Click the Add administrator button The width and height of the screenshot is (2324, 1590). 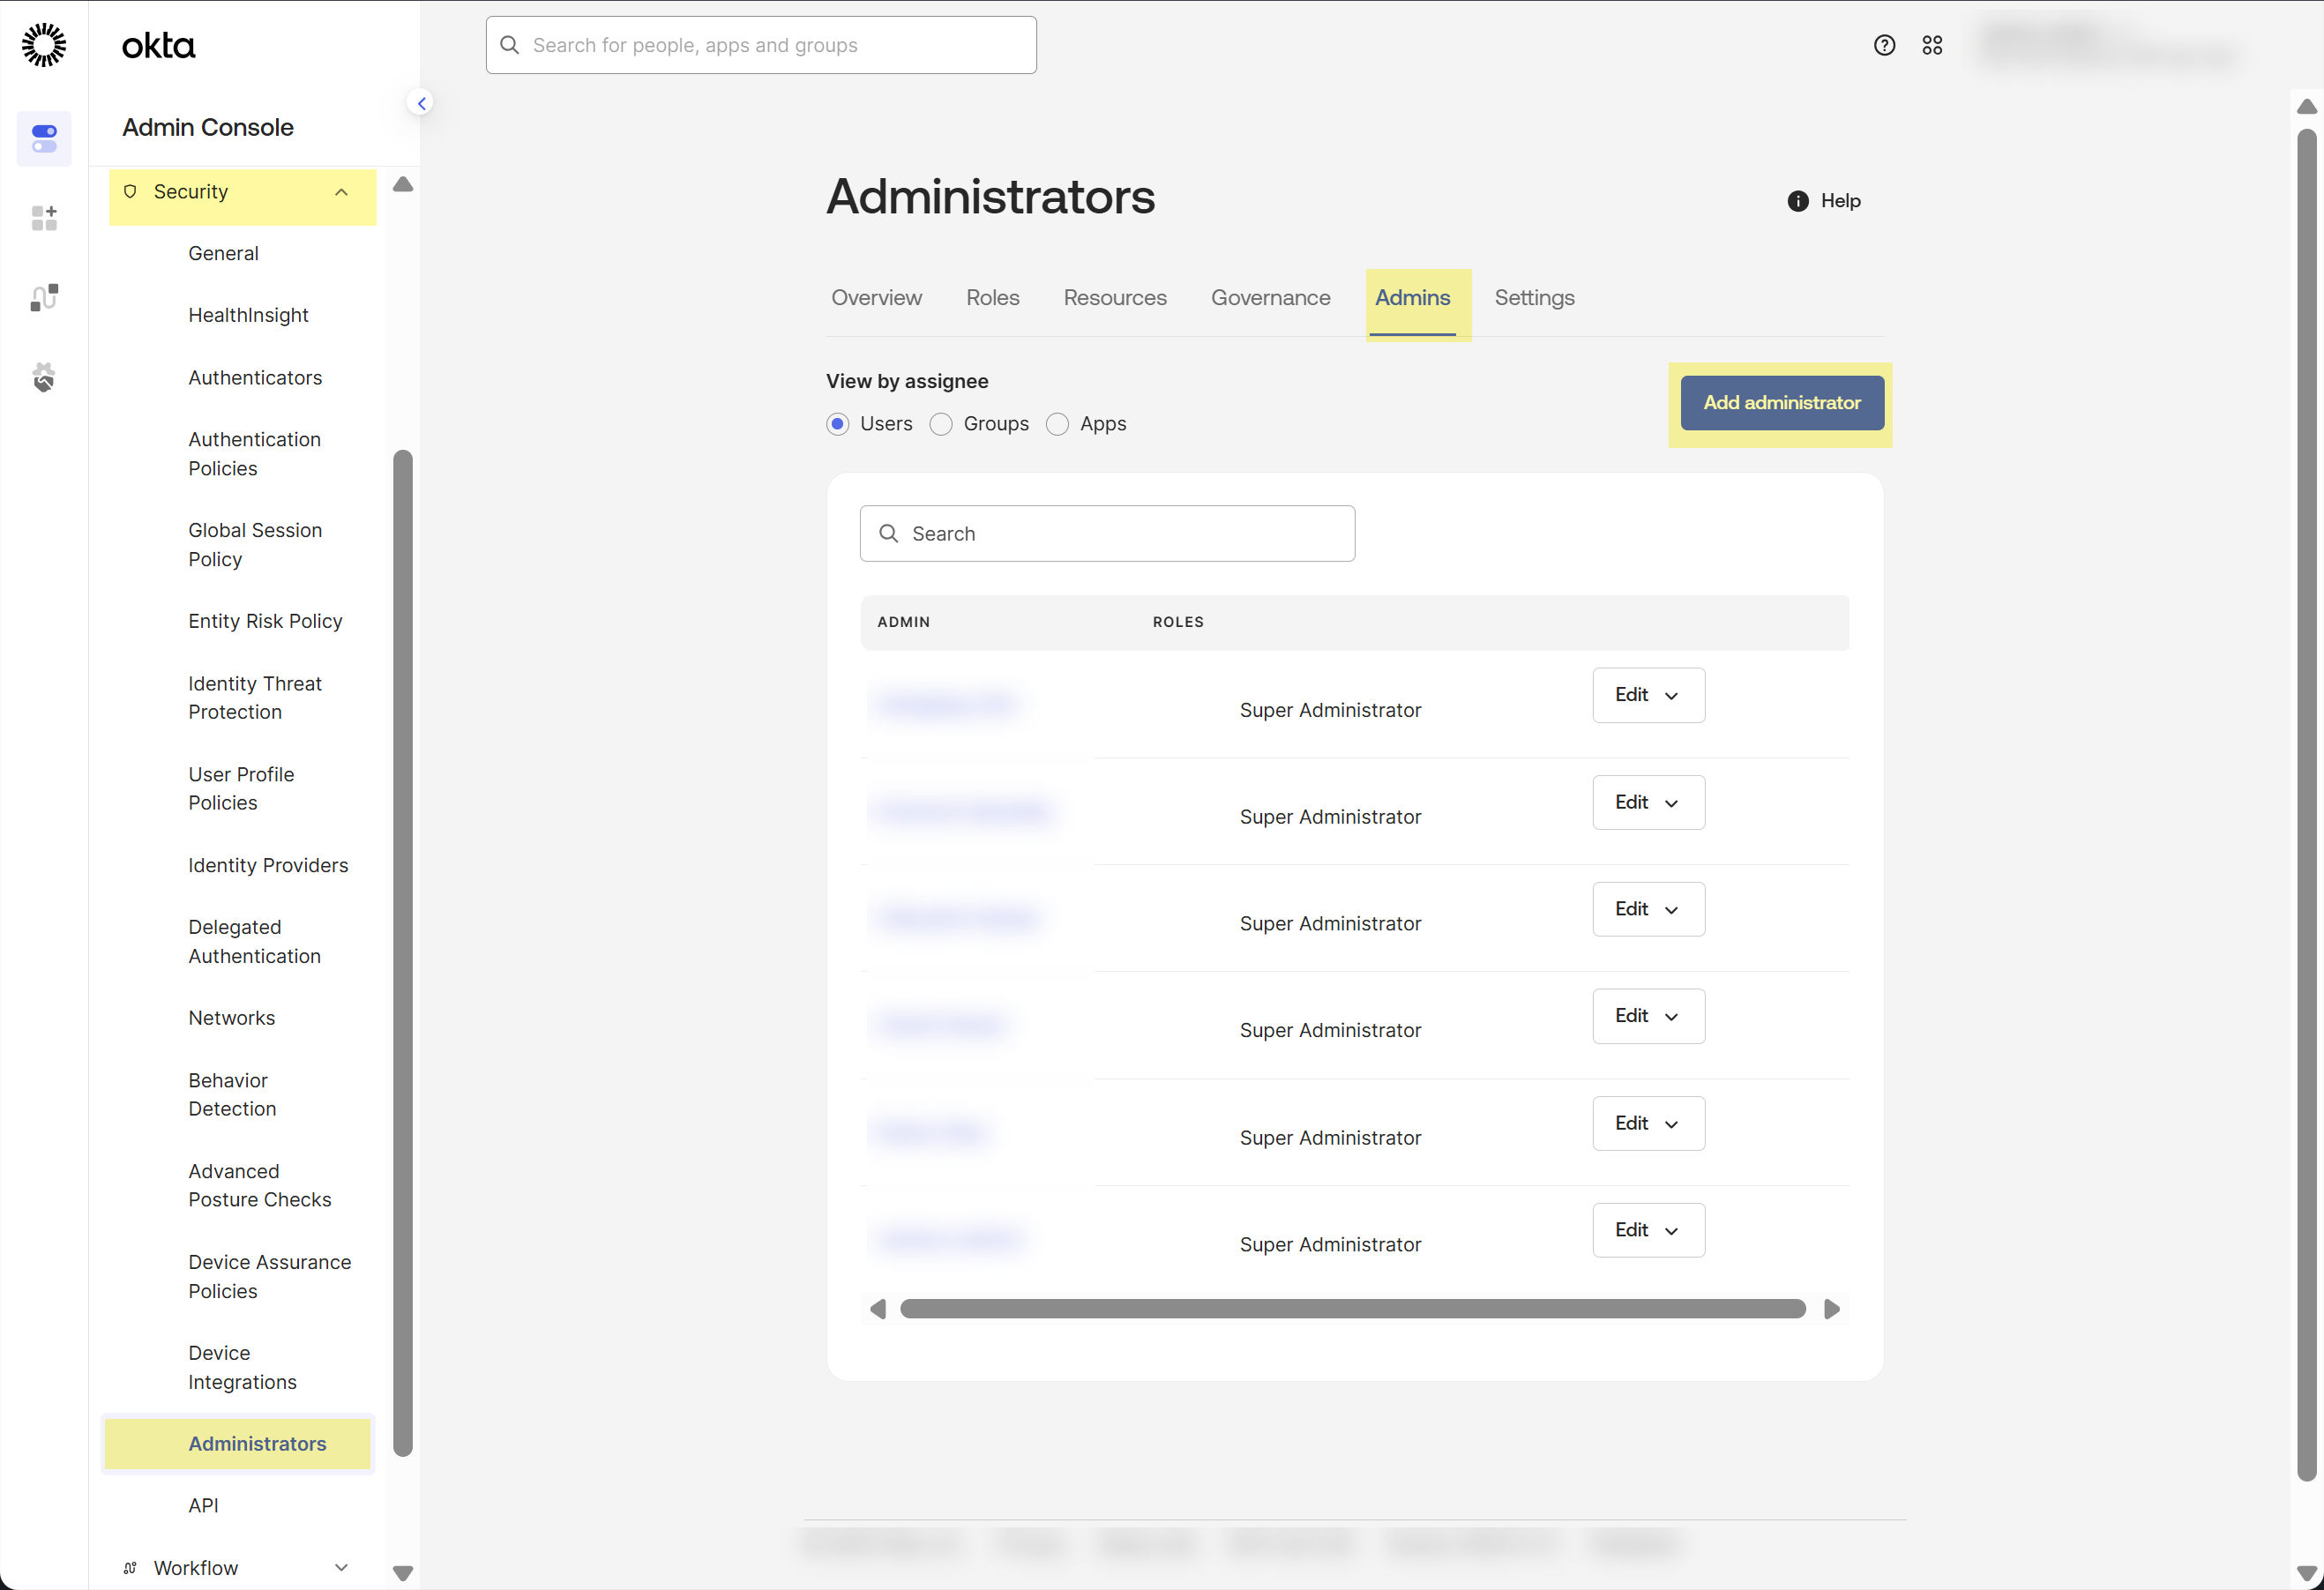tap(1781, 403)
